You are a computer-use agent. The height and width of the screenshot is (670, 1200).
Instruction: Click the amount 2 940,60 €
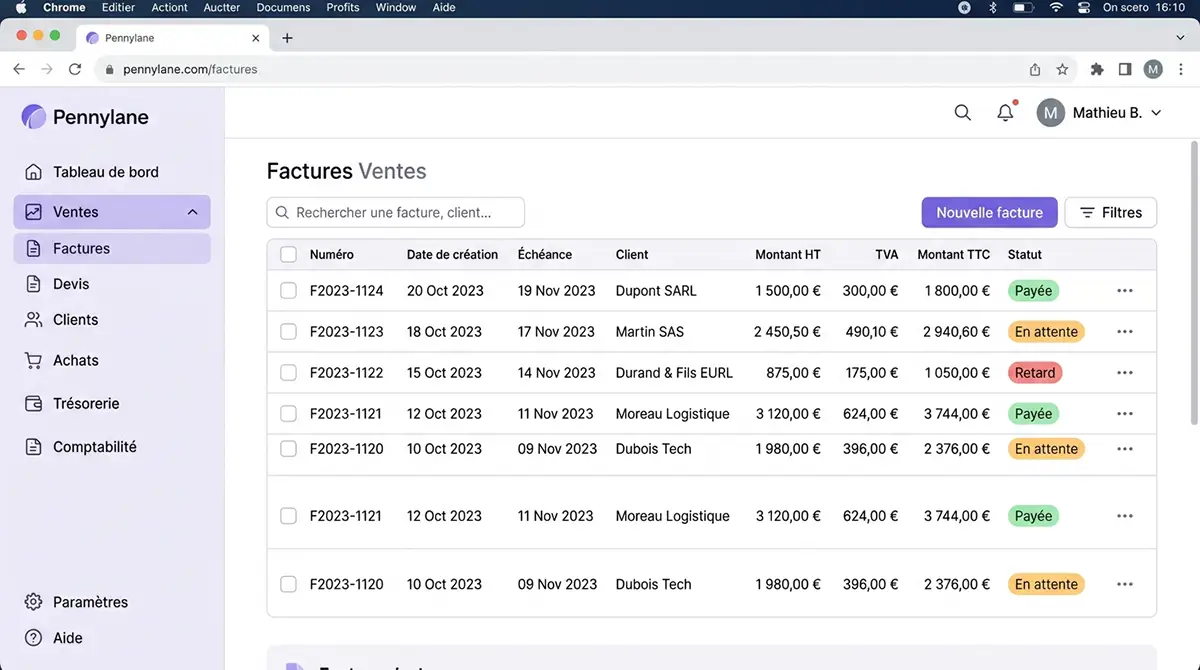(957, 332)
